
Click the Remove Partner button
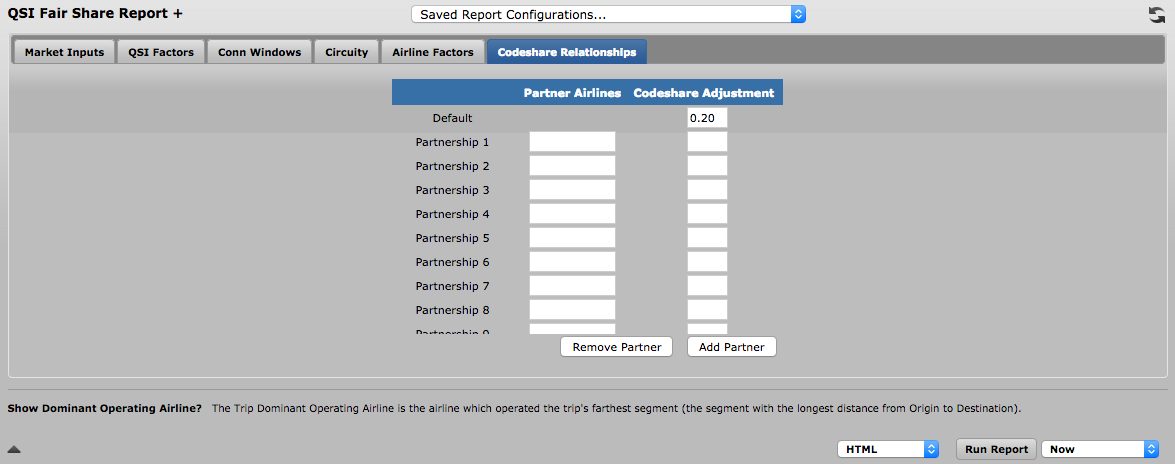click(617, 347)
